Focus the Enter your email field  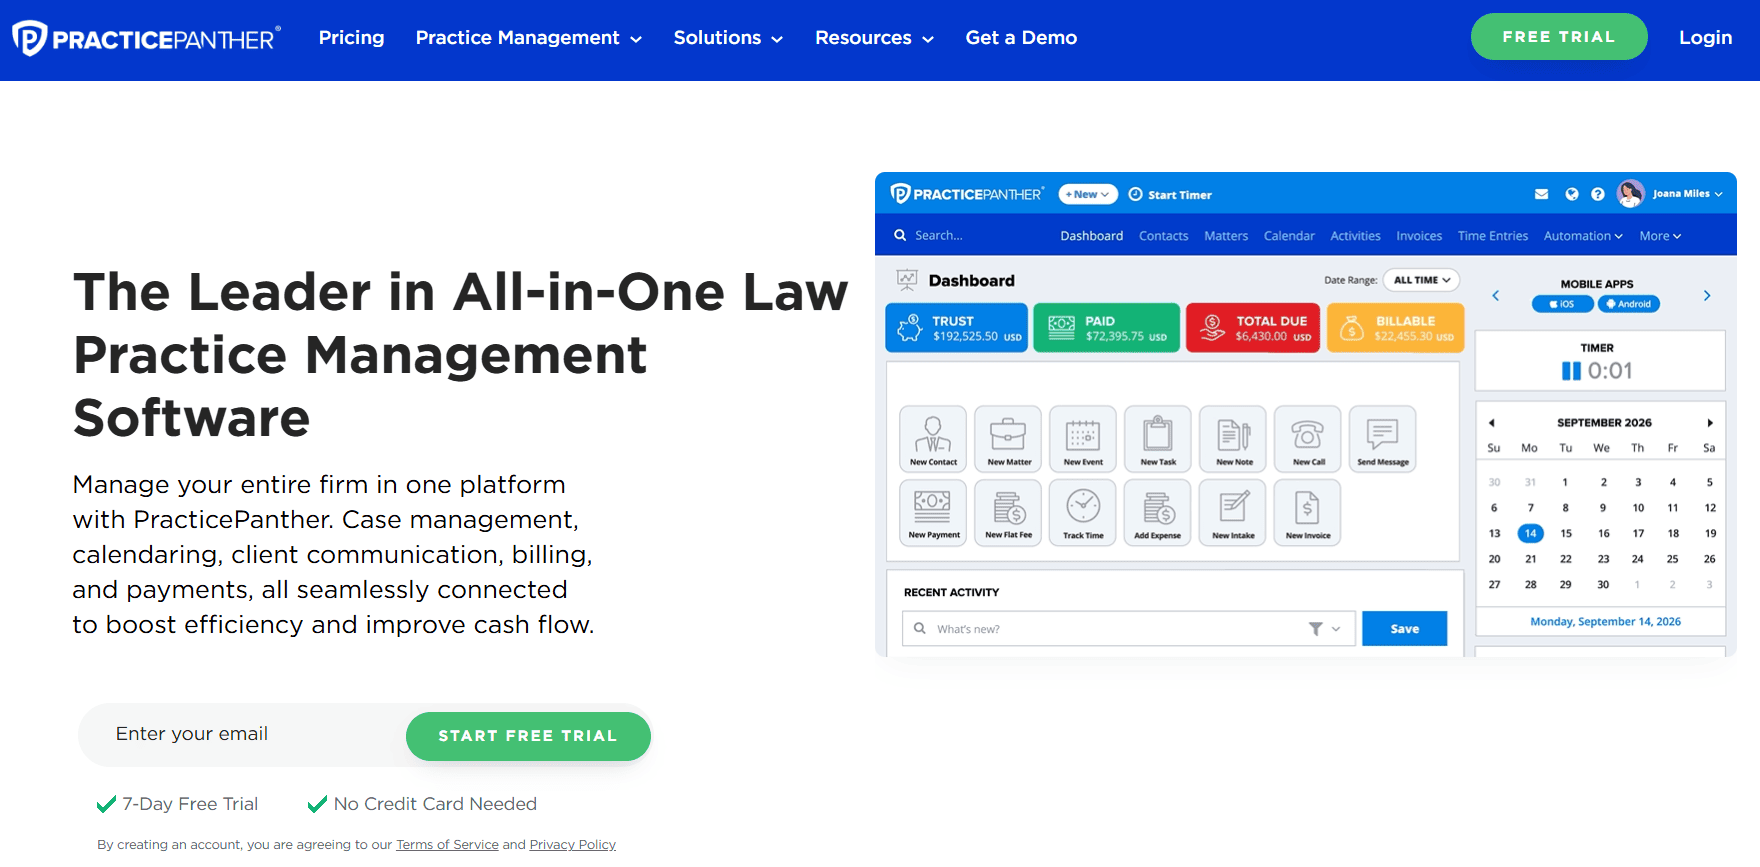pos(242,735)
